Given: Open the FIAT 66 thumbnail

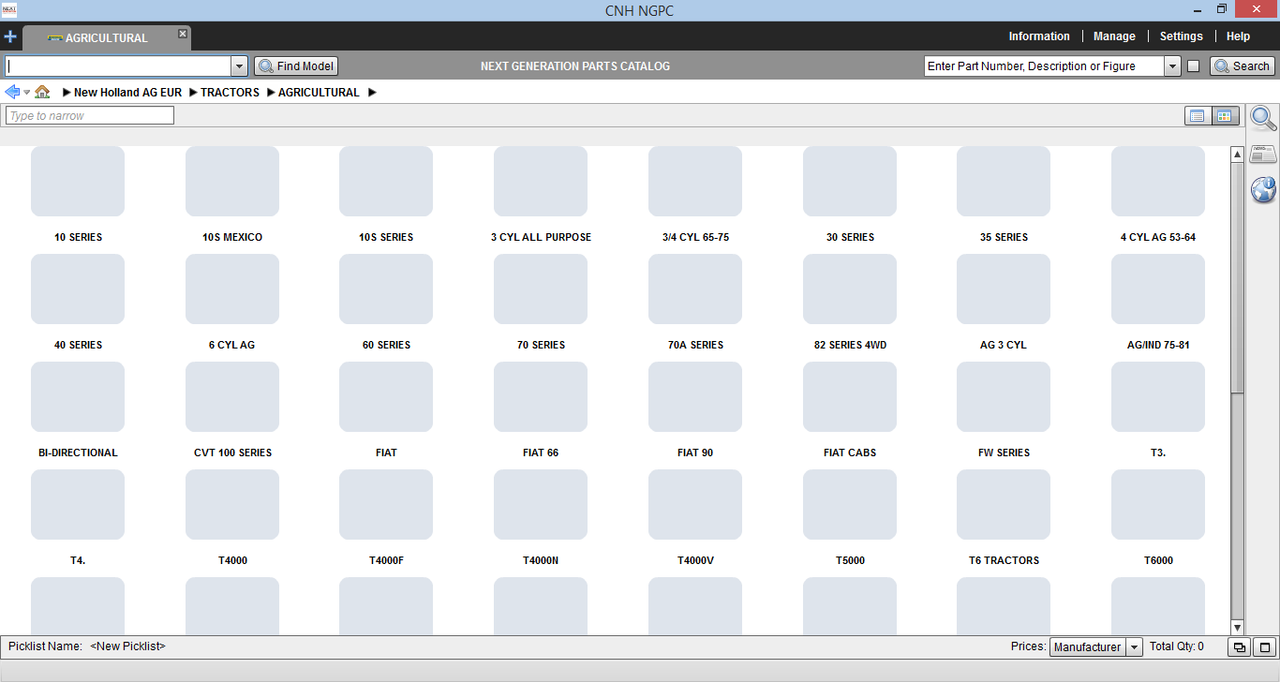Looking at the screenshot, I should coord(541,397).
